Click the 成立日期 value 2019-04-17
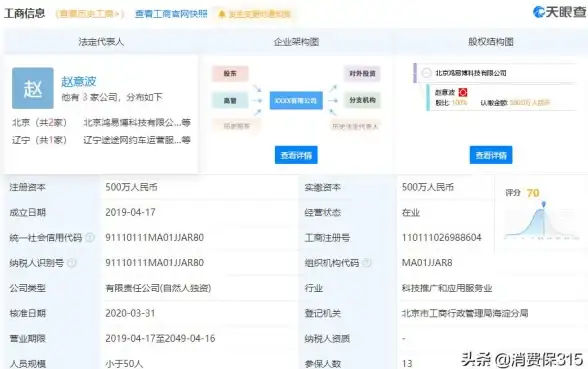 coord(130,212)
